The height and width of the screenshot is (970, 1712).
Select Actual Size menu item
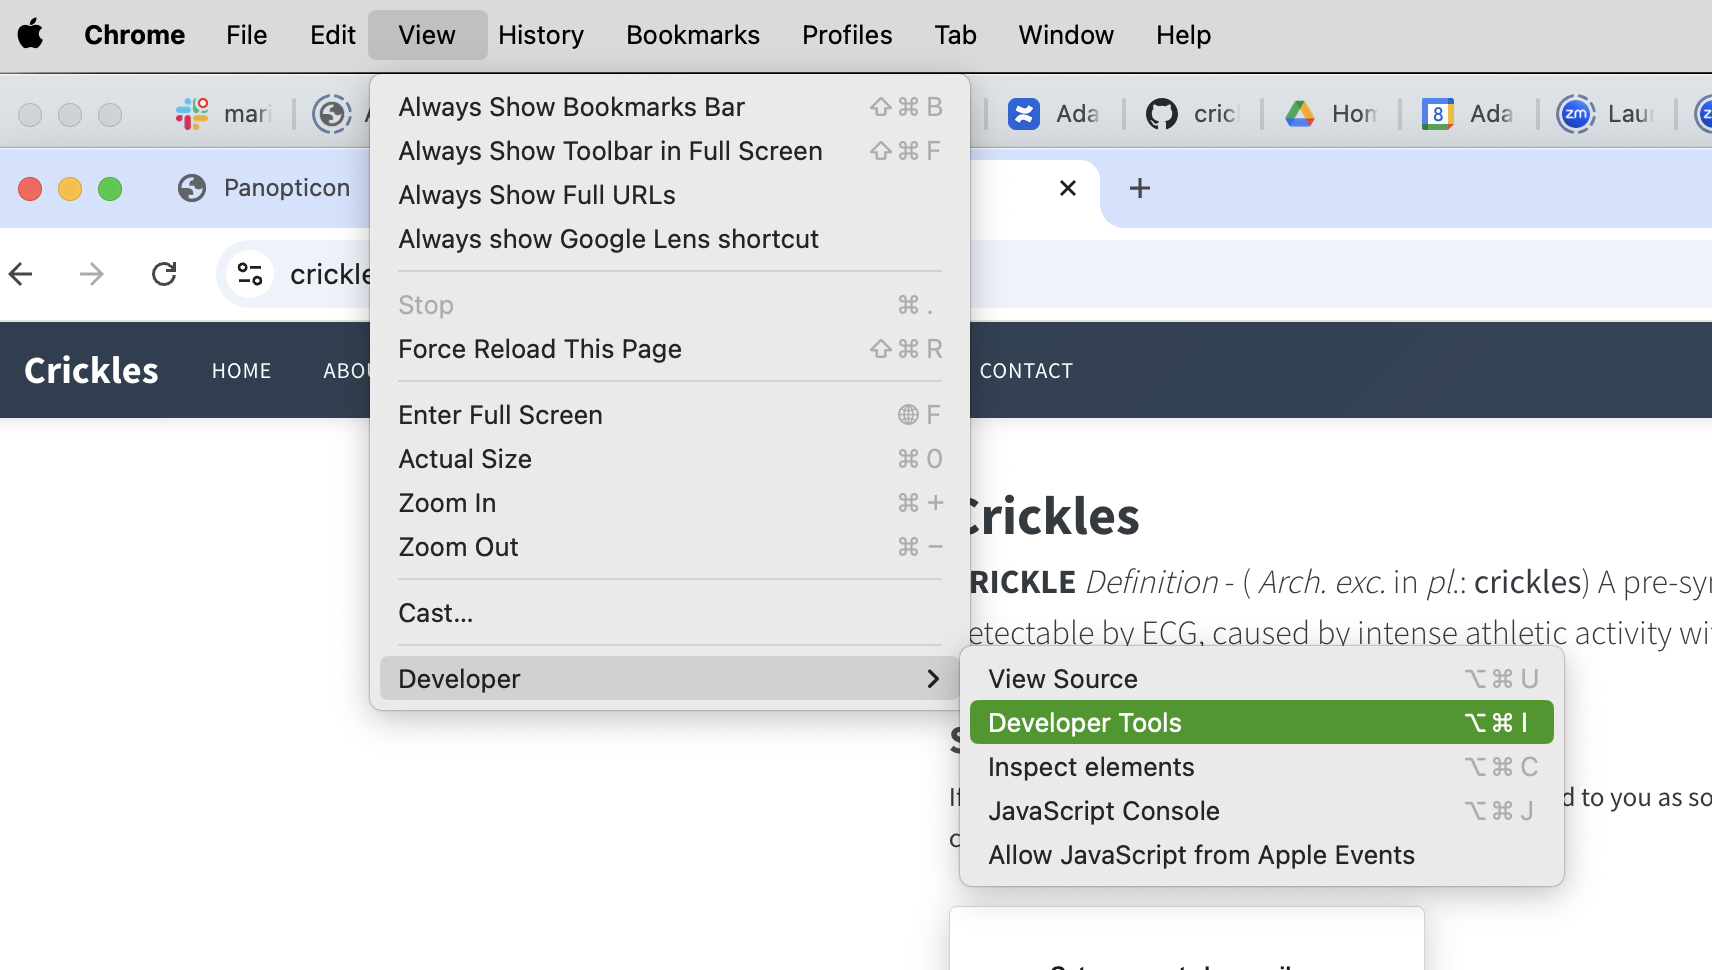pos(670,459)
